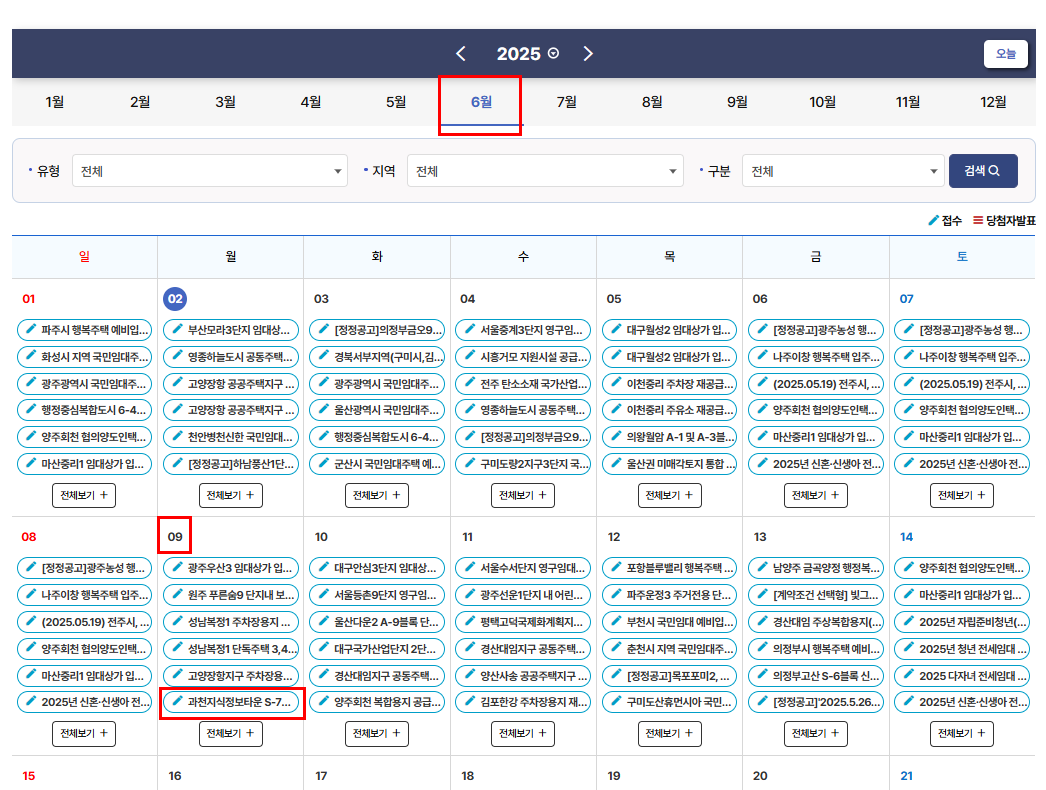Click magnifier icon in 검색 button
The image size is (1046, 790).
pos(994,171)
